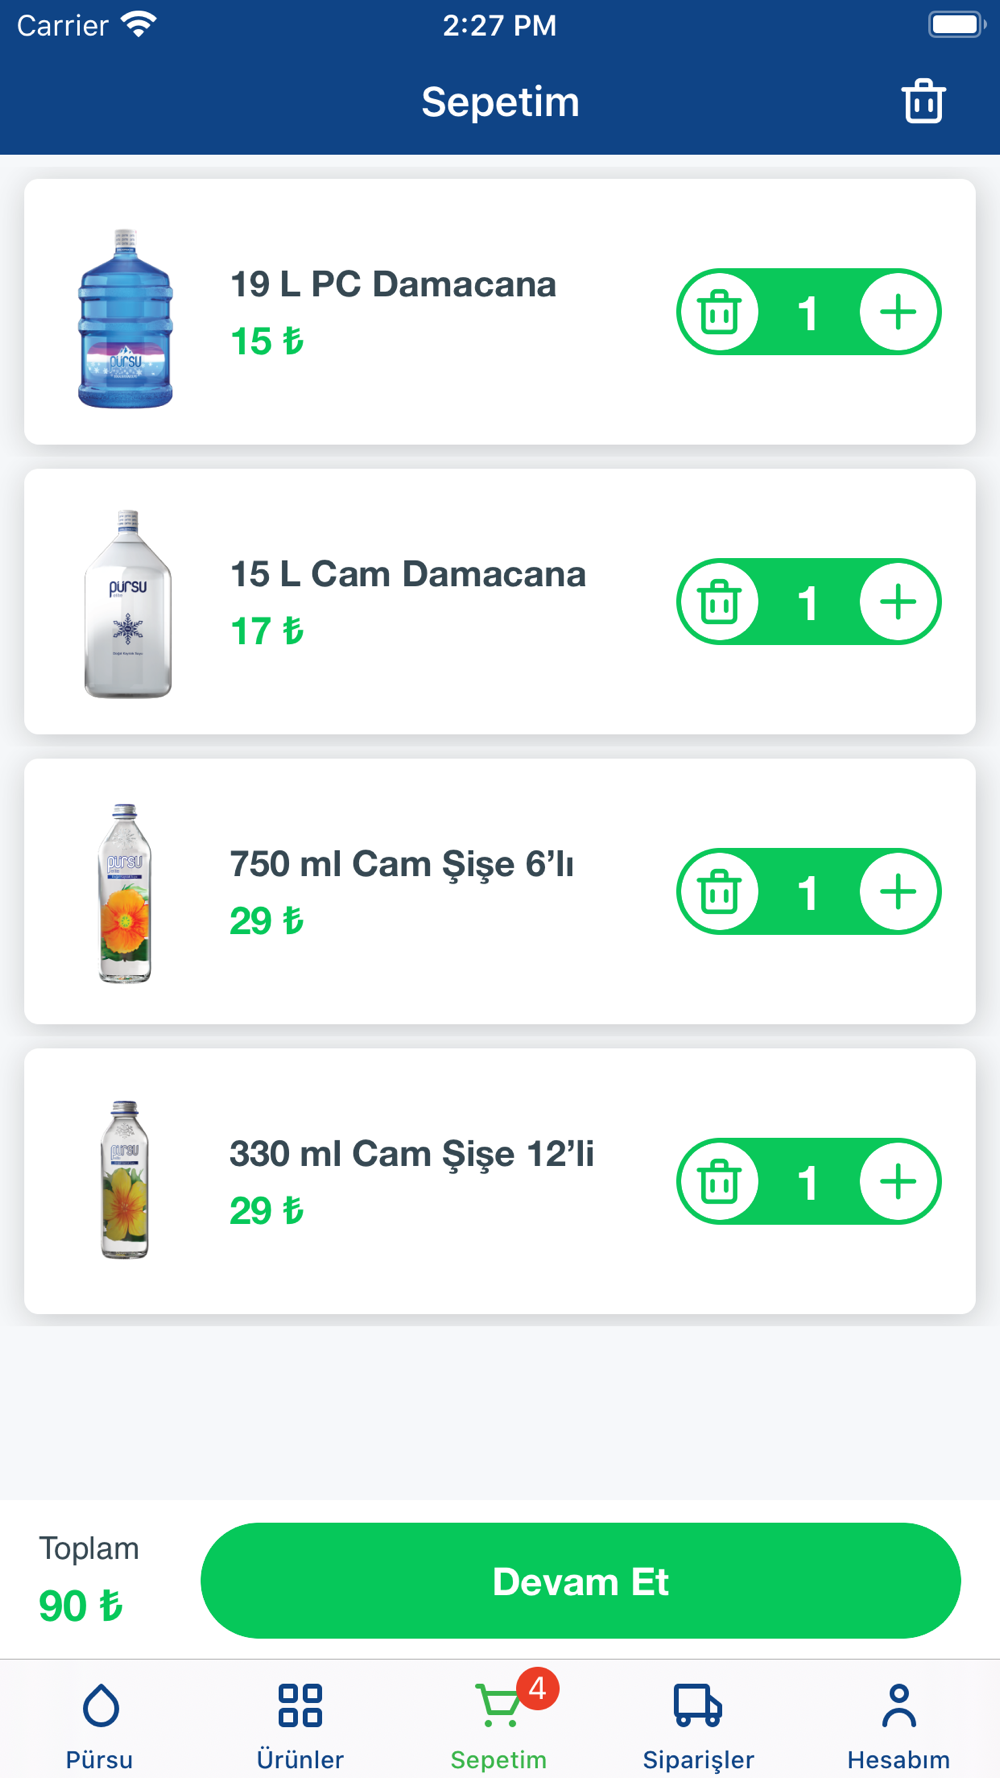Switch to the Ürünler tab
The width and height of the screenshot is (1000, 1778).
300,1722
